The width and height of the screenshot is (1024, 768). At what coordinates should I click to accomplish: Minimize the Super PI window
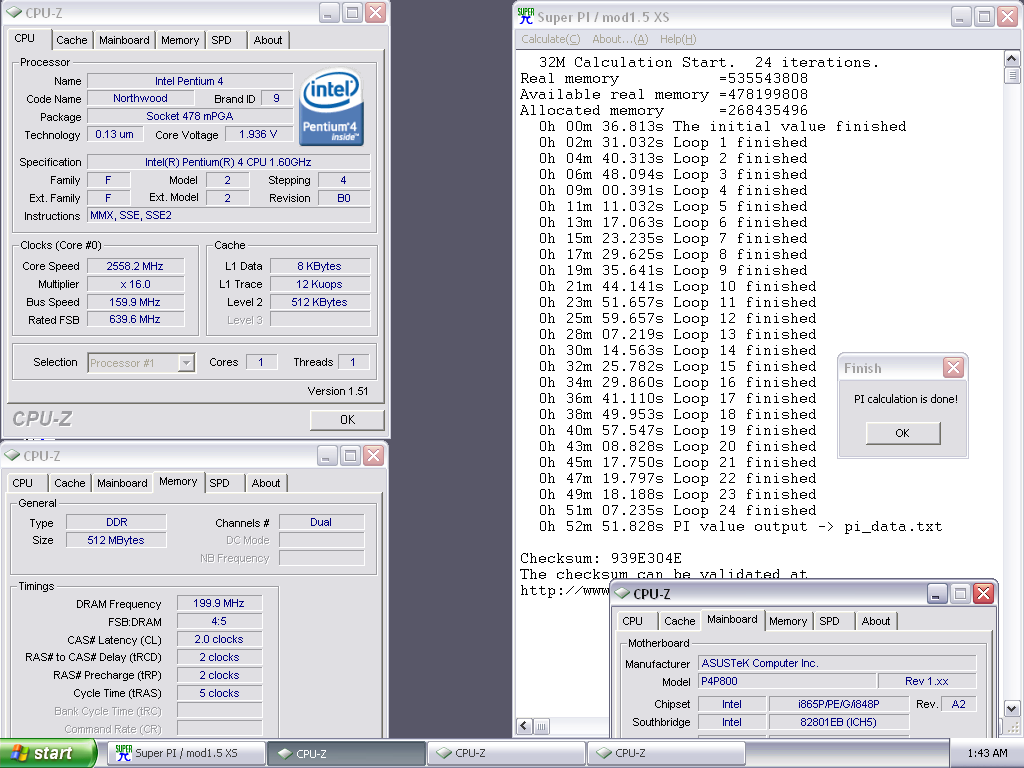tap(960, 16)
